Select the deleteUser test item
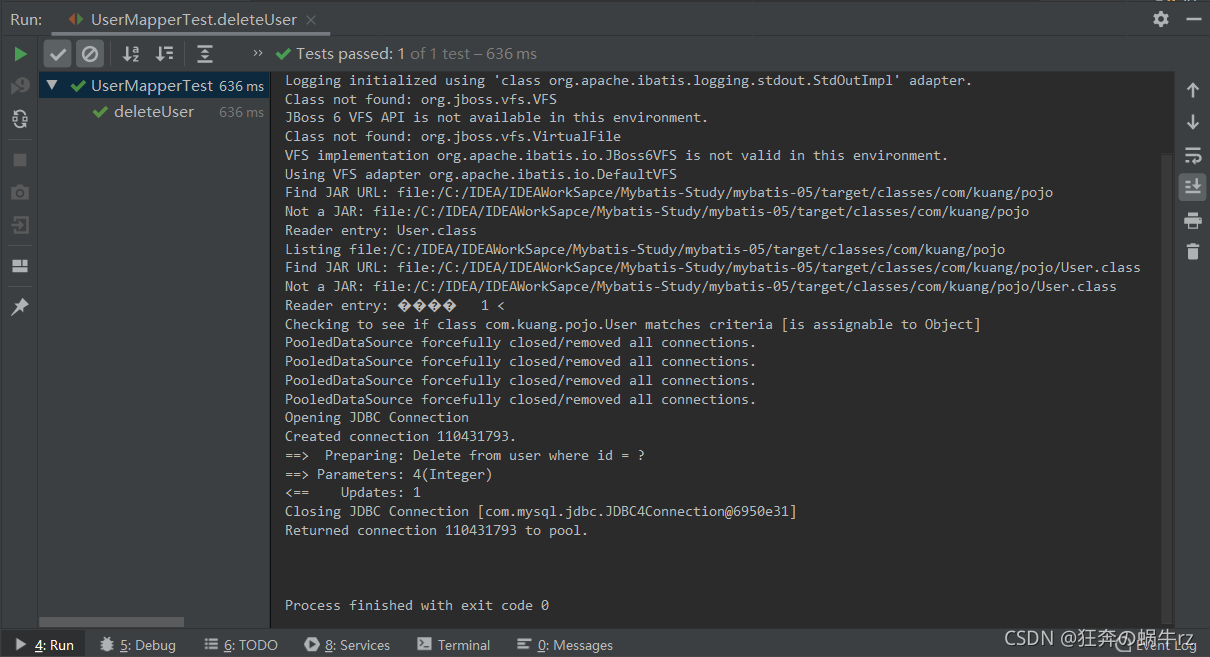The height and width of the screenshot is (657, 1210). point(154,112)
